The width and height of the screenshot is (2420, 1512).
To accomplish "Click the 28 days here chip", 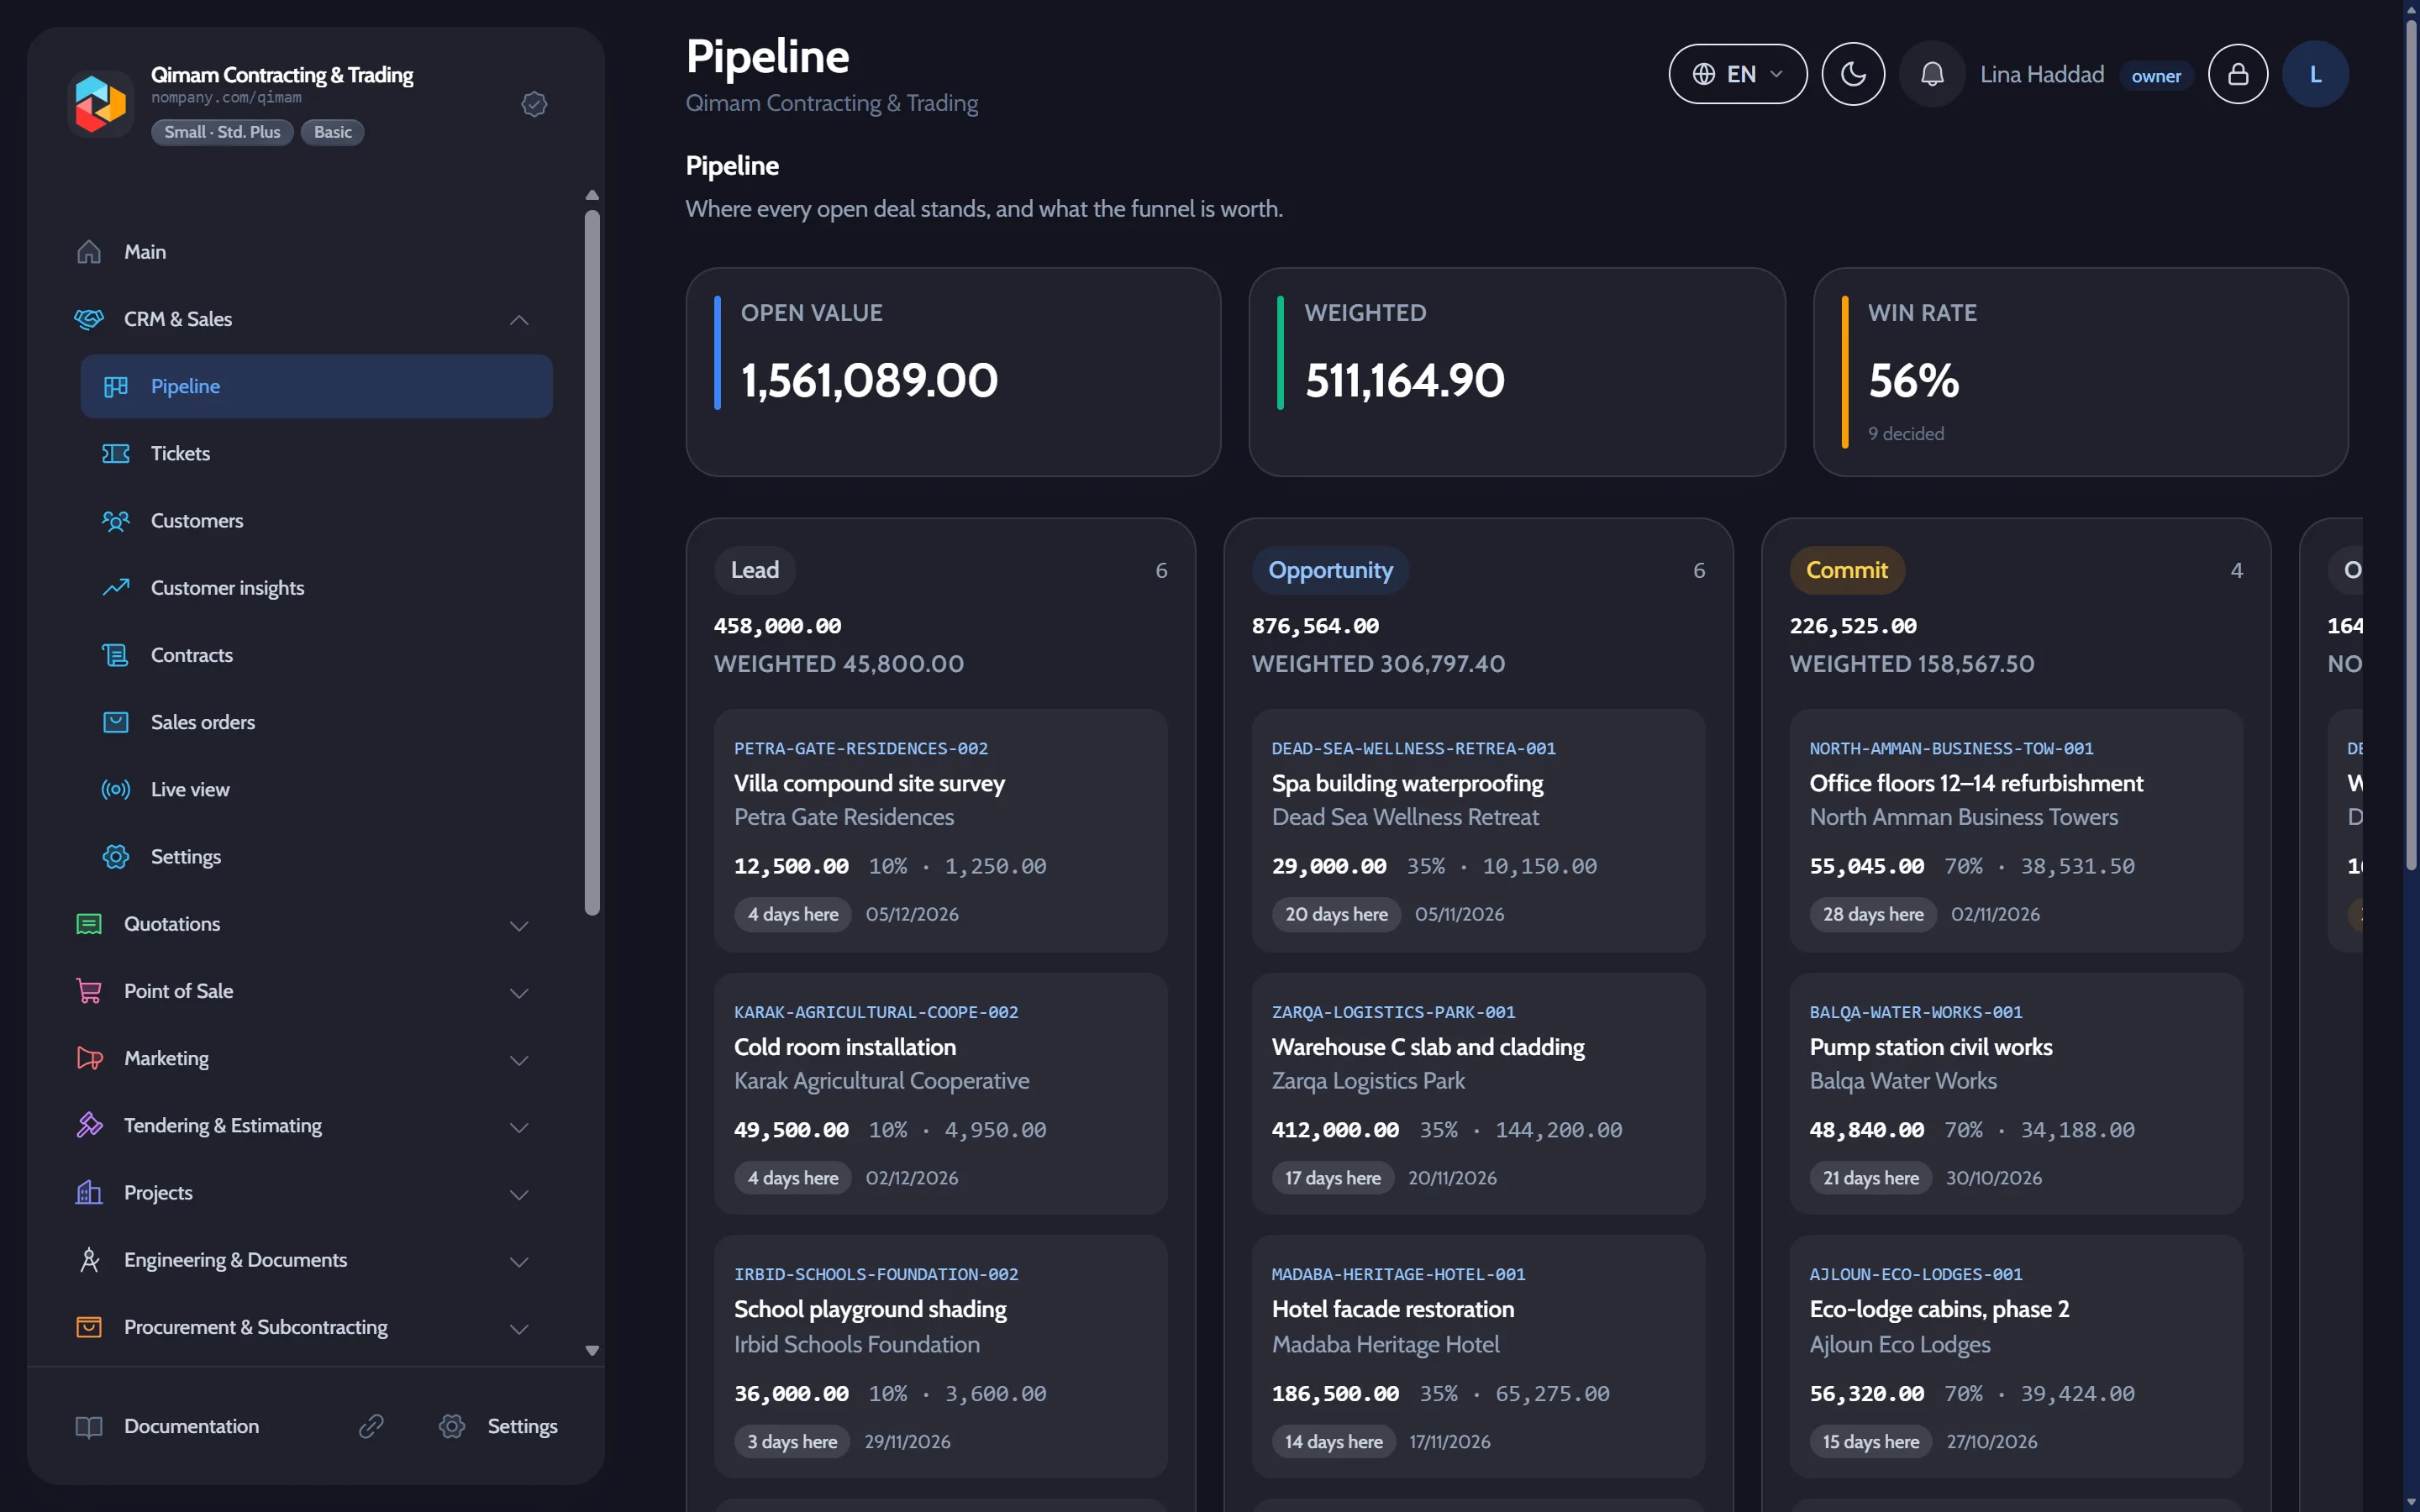I will click(1872, 914).
